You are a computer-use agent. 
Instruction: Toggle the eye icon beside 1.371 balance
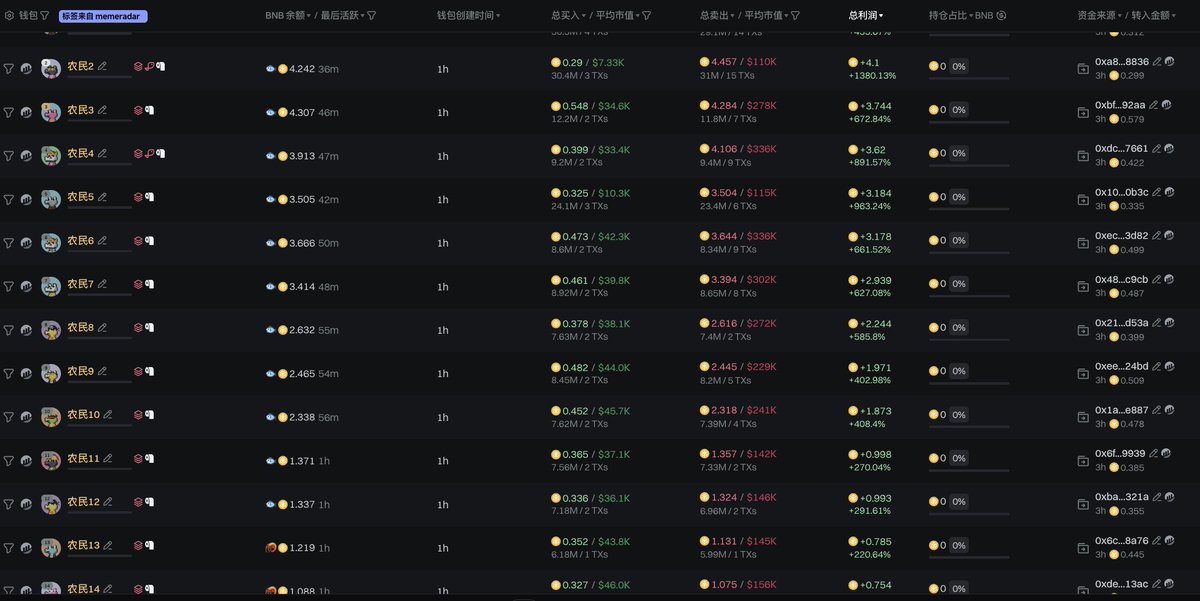[270, 461]
